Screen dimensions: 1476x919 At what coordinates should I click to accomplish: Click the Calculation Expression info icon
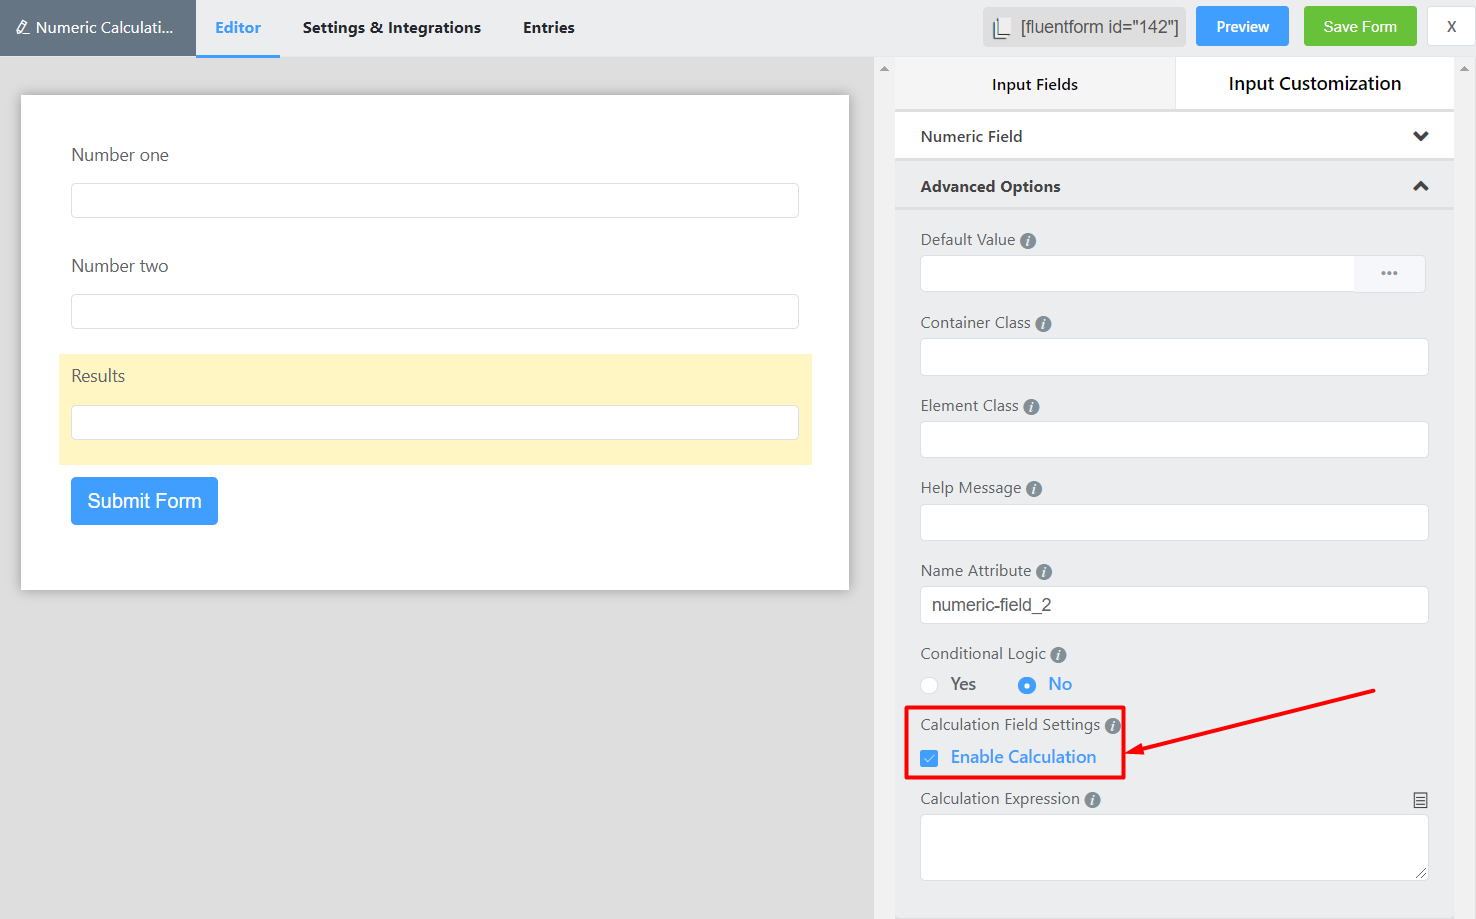1092,800
